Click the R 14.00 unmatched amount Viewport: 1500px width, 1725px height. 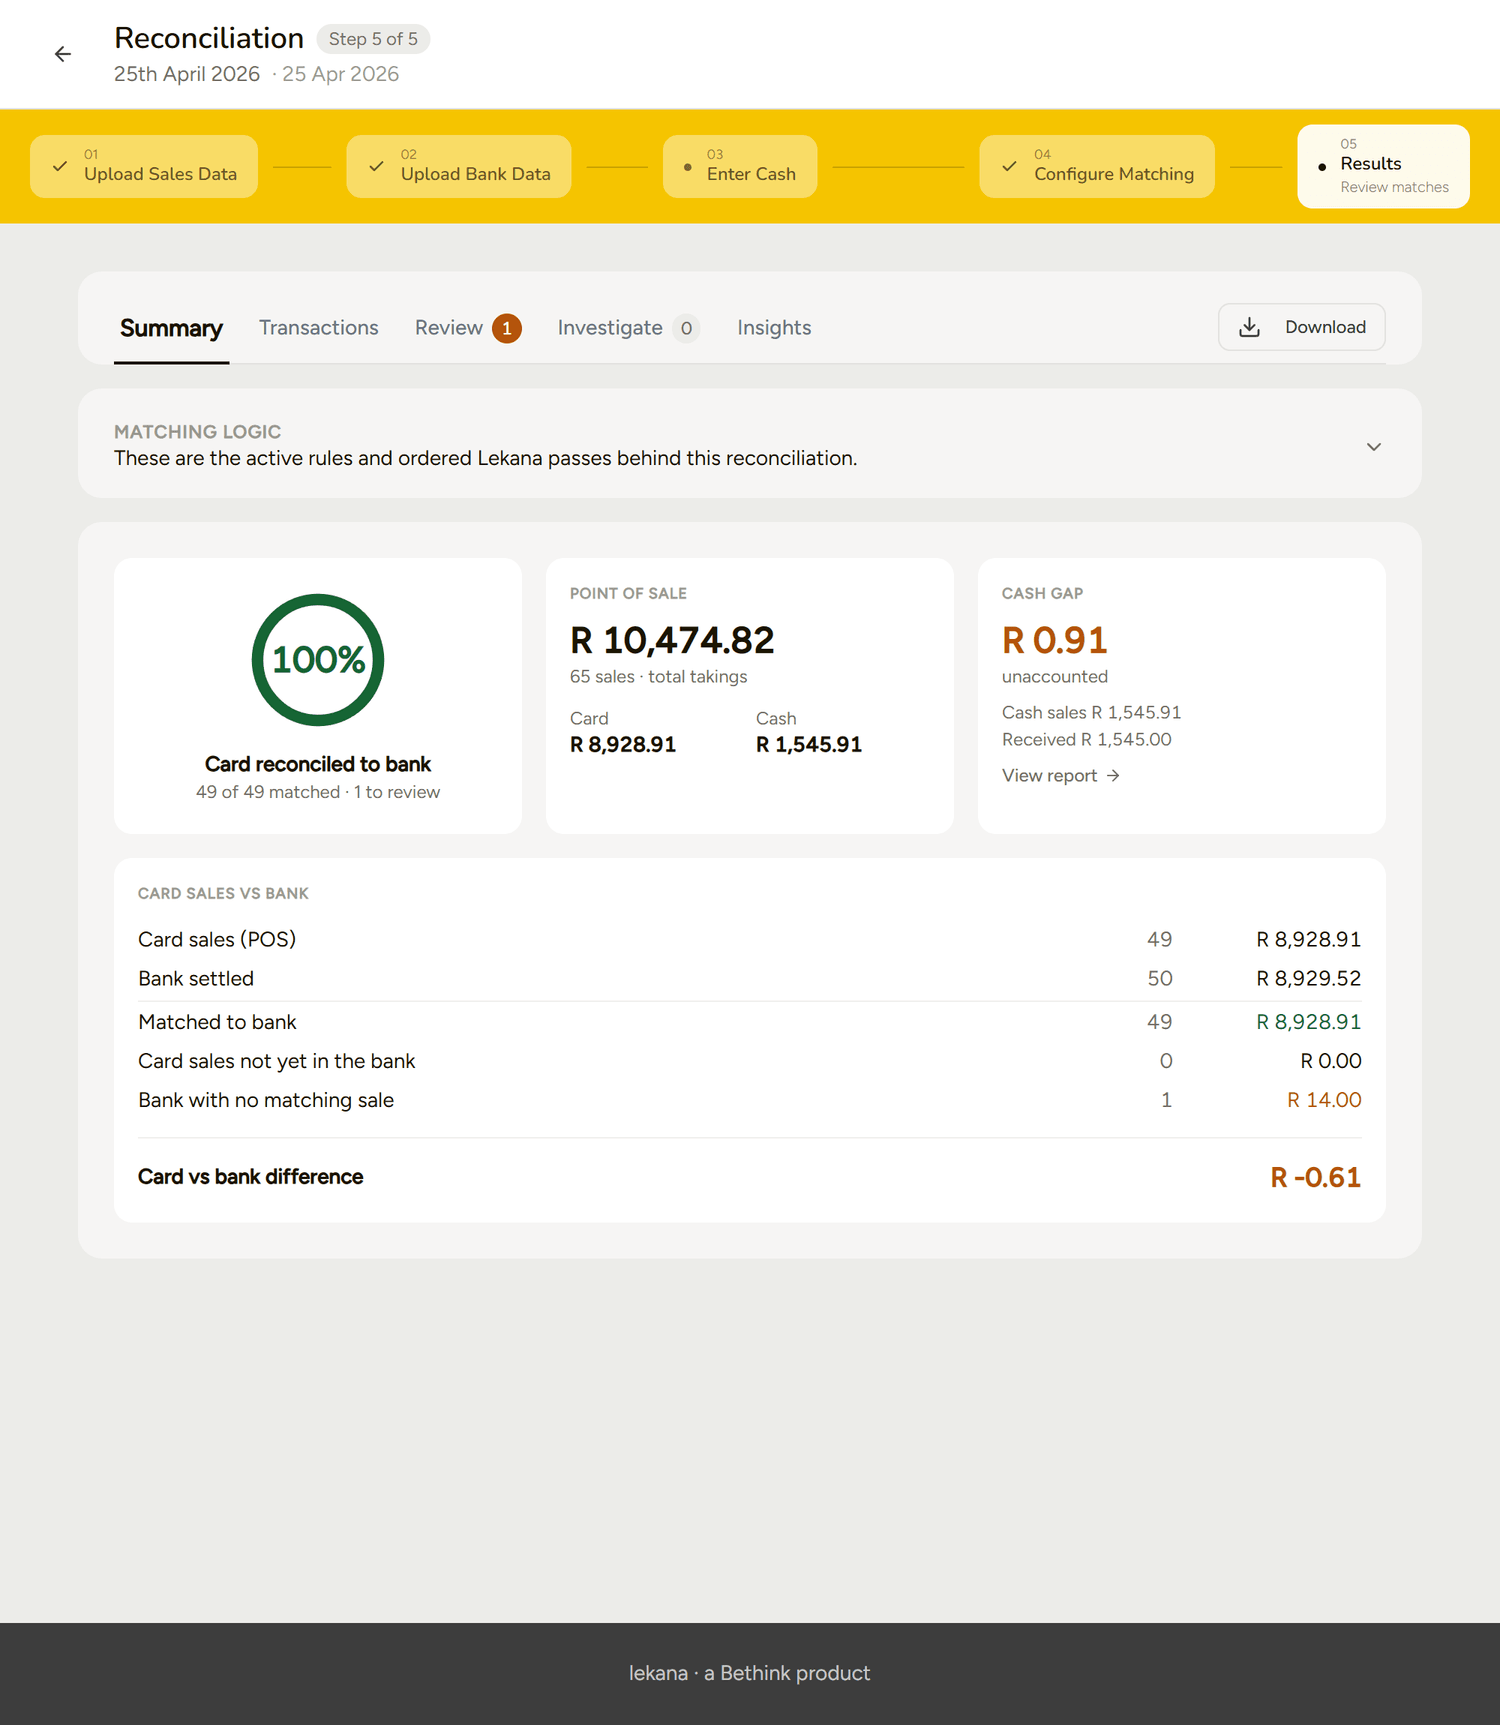pyautogui.click(x=1324, y=1100)
